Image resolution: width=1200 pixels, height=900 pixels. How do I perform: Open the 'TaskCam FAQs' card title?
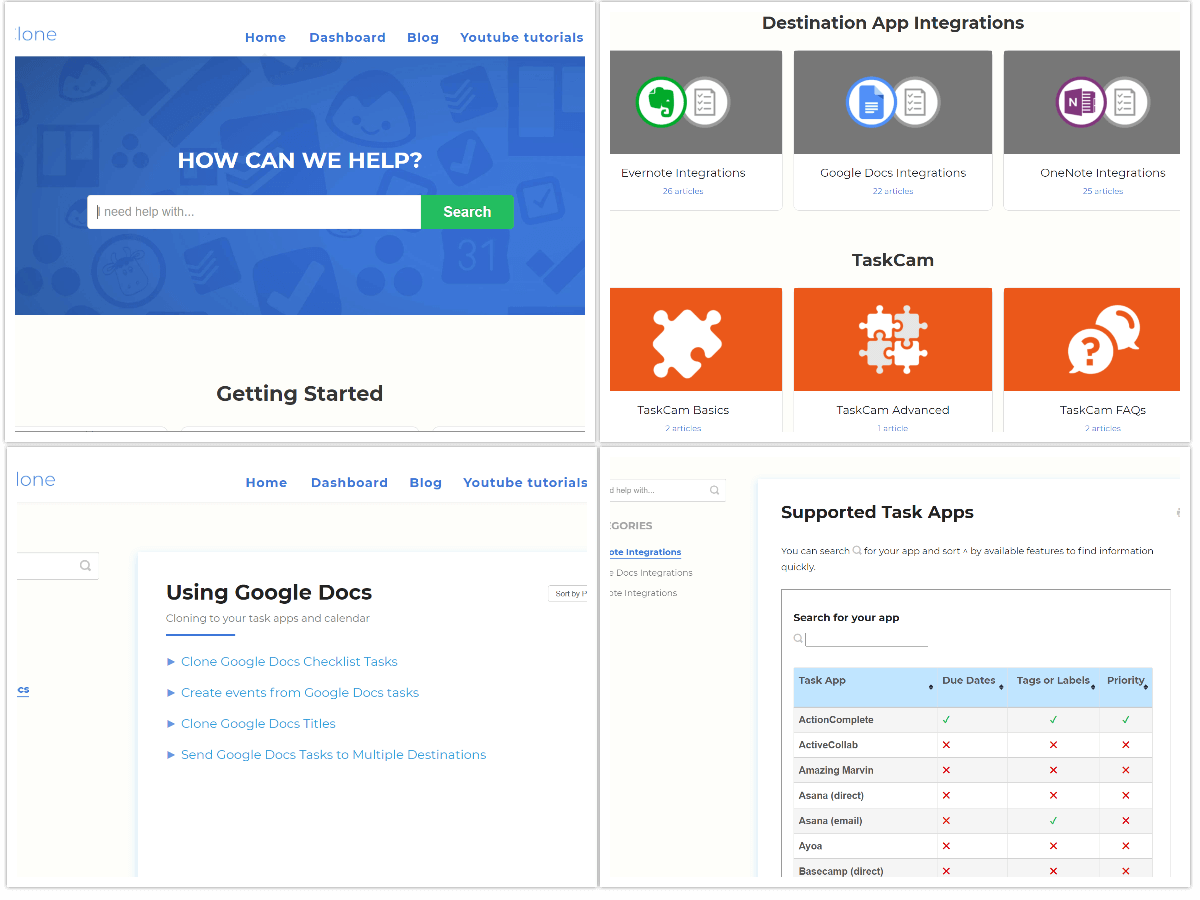pos(1103,410)
